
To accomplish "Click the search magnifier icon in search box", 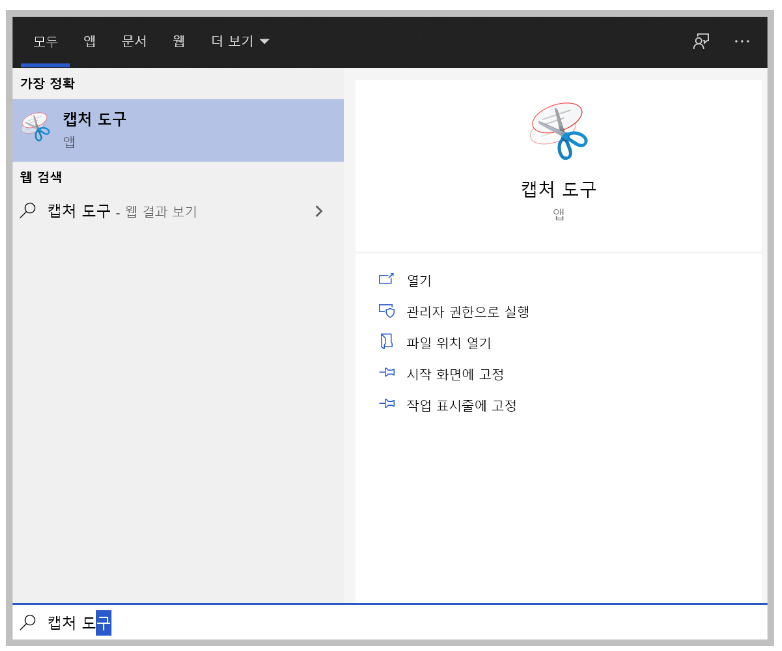I will pos(27,622).
